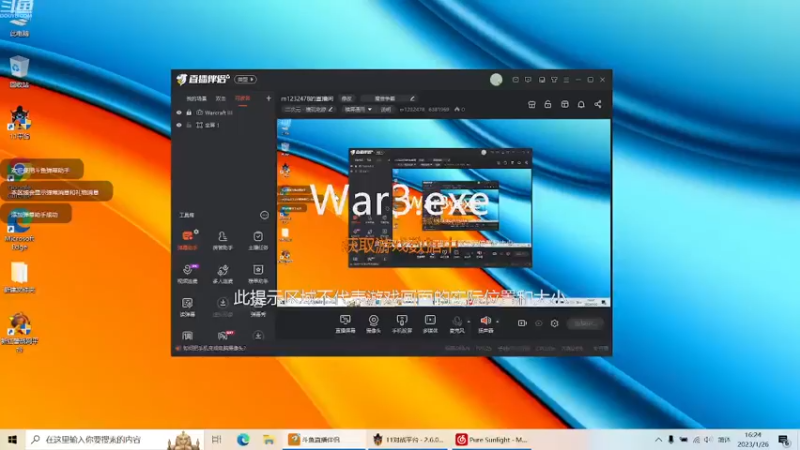Open the 弹幕秀 danmaku show tool
Image resolution: width=800 pixels, height=450 pixels.
258,308
